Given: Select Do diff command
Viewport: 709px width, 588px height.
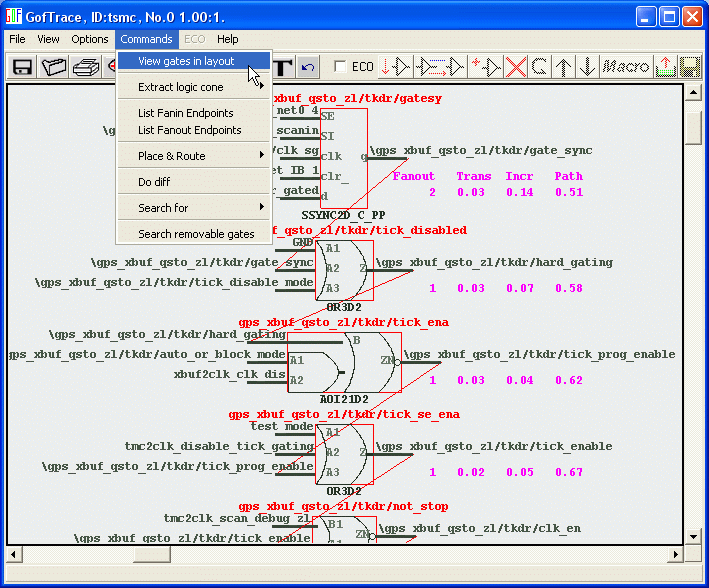Looking at the screenshot, I should point(154,182).
